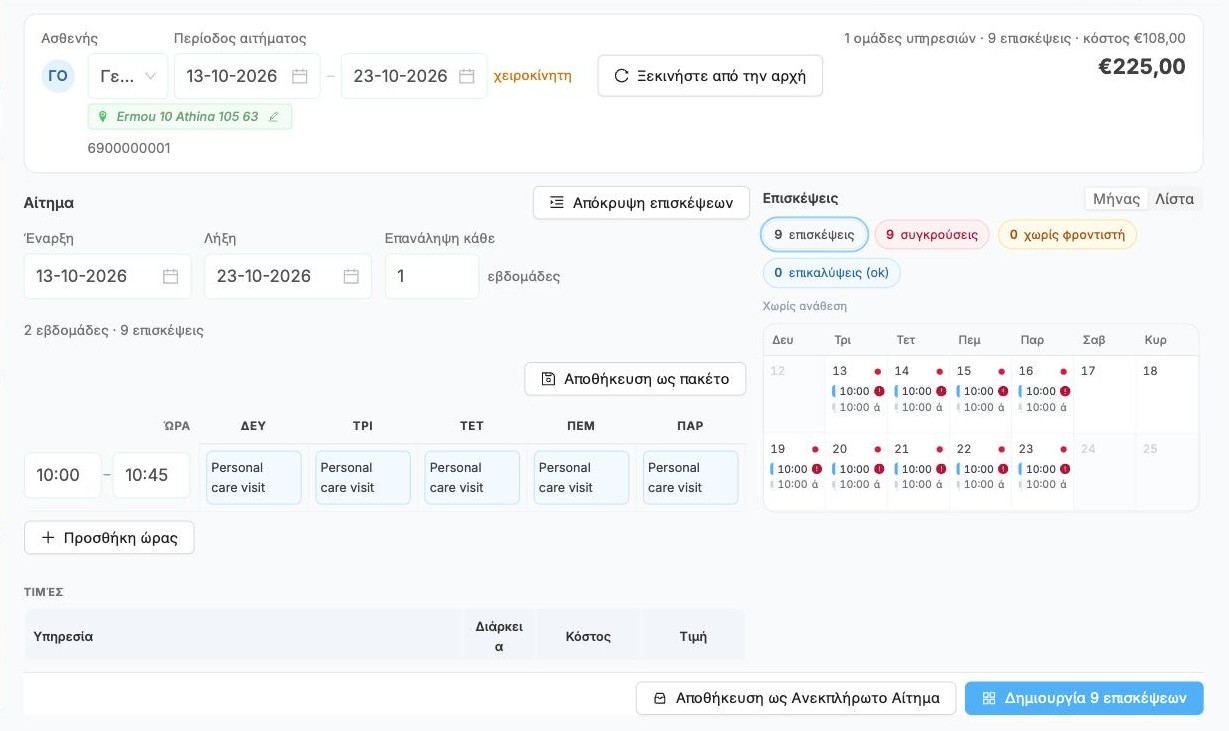
Task: Click the Κόστος column header
Action: pos(588,636)
